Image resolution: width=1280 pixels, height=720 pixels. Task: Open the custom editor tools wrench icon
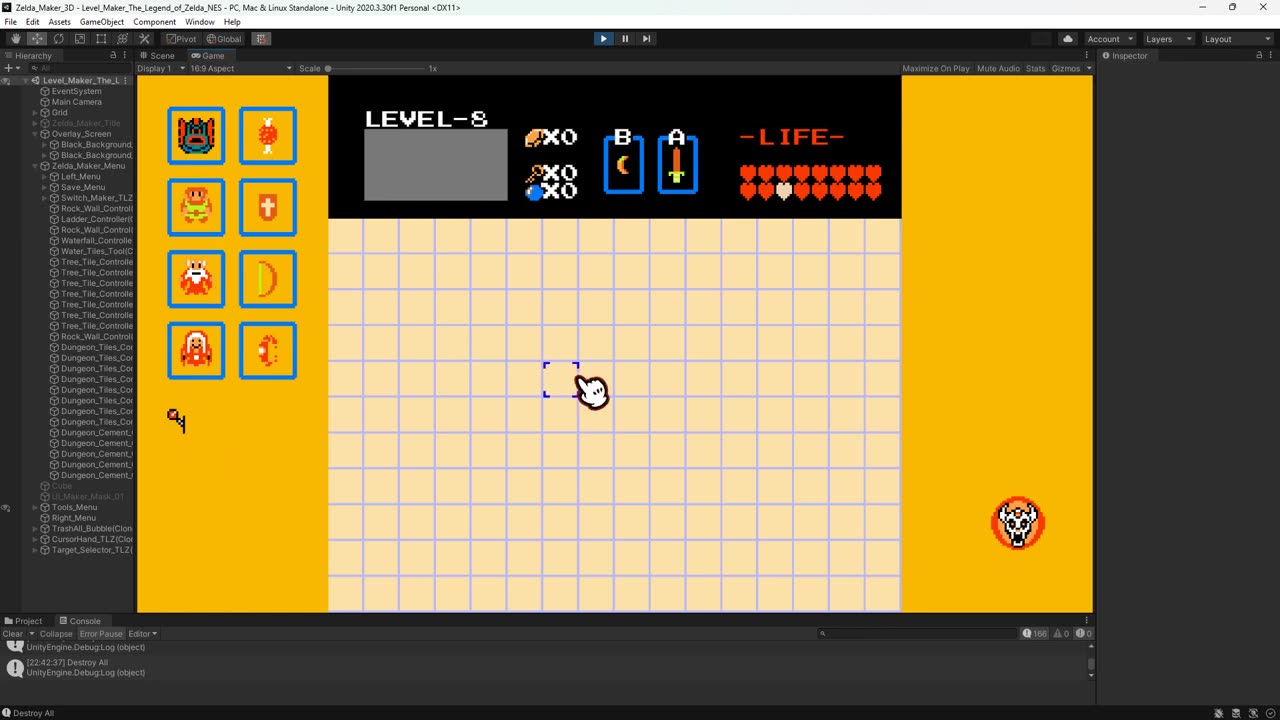tap(144, 39)
